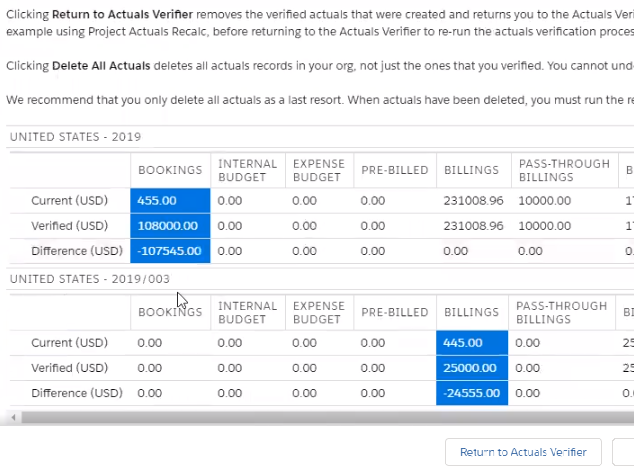Image resolution: width=634 pixels, height=474 pixels.
Task: Click Current row's Billings value 231008.96
Action: tap(474, 200)
